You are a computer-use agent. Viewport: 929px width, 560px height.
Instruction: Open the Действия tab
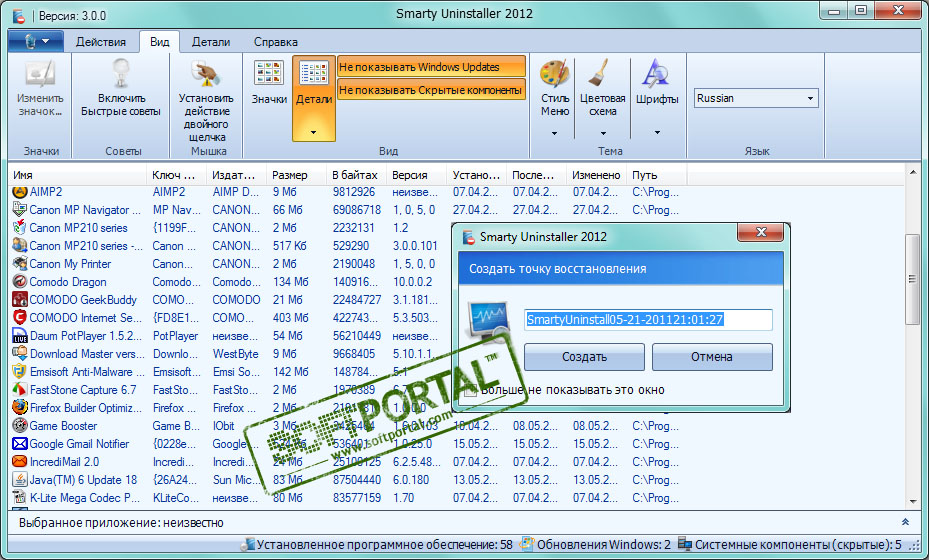[x=101, y=42]
